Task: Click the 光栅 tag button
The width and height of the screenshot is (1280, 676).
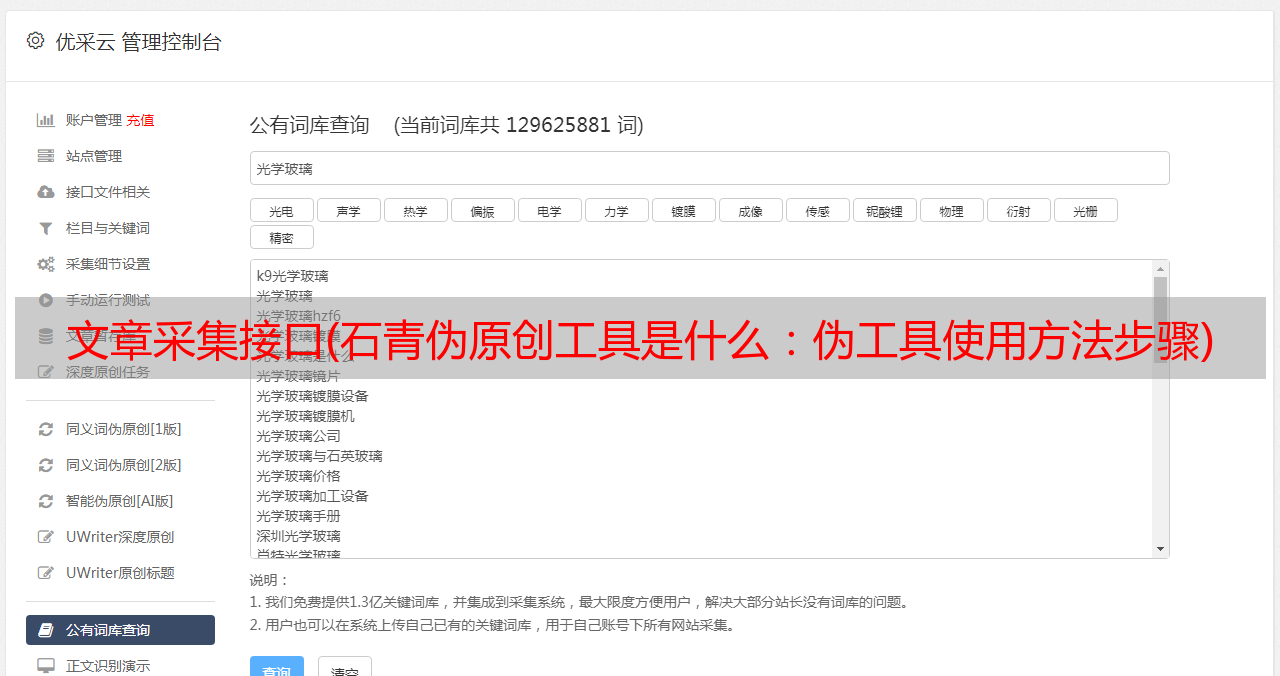Action: [1086, 210]
